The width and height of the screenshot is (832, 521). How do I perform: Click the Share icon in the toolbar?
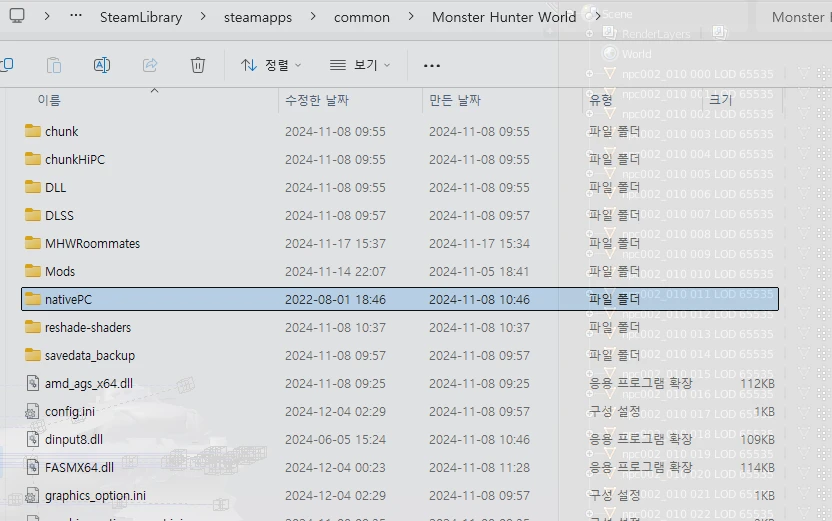coord(150,65)
